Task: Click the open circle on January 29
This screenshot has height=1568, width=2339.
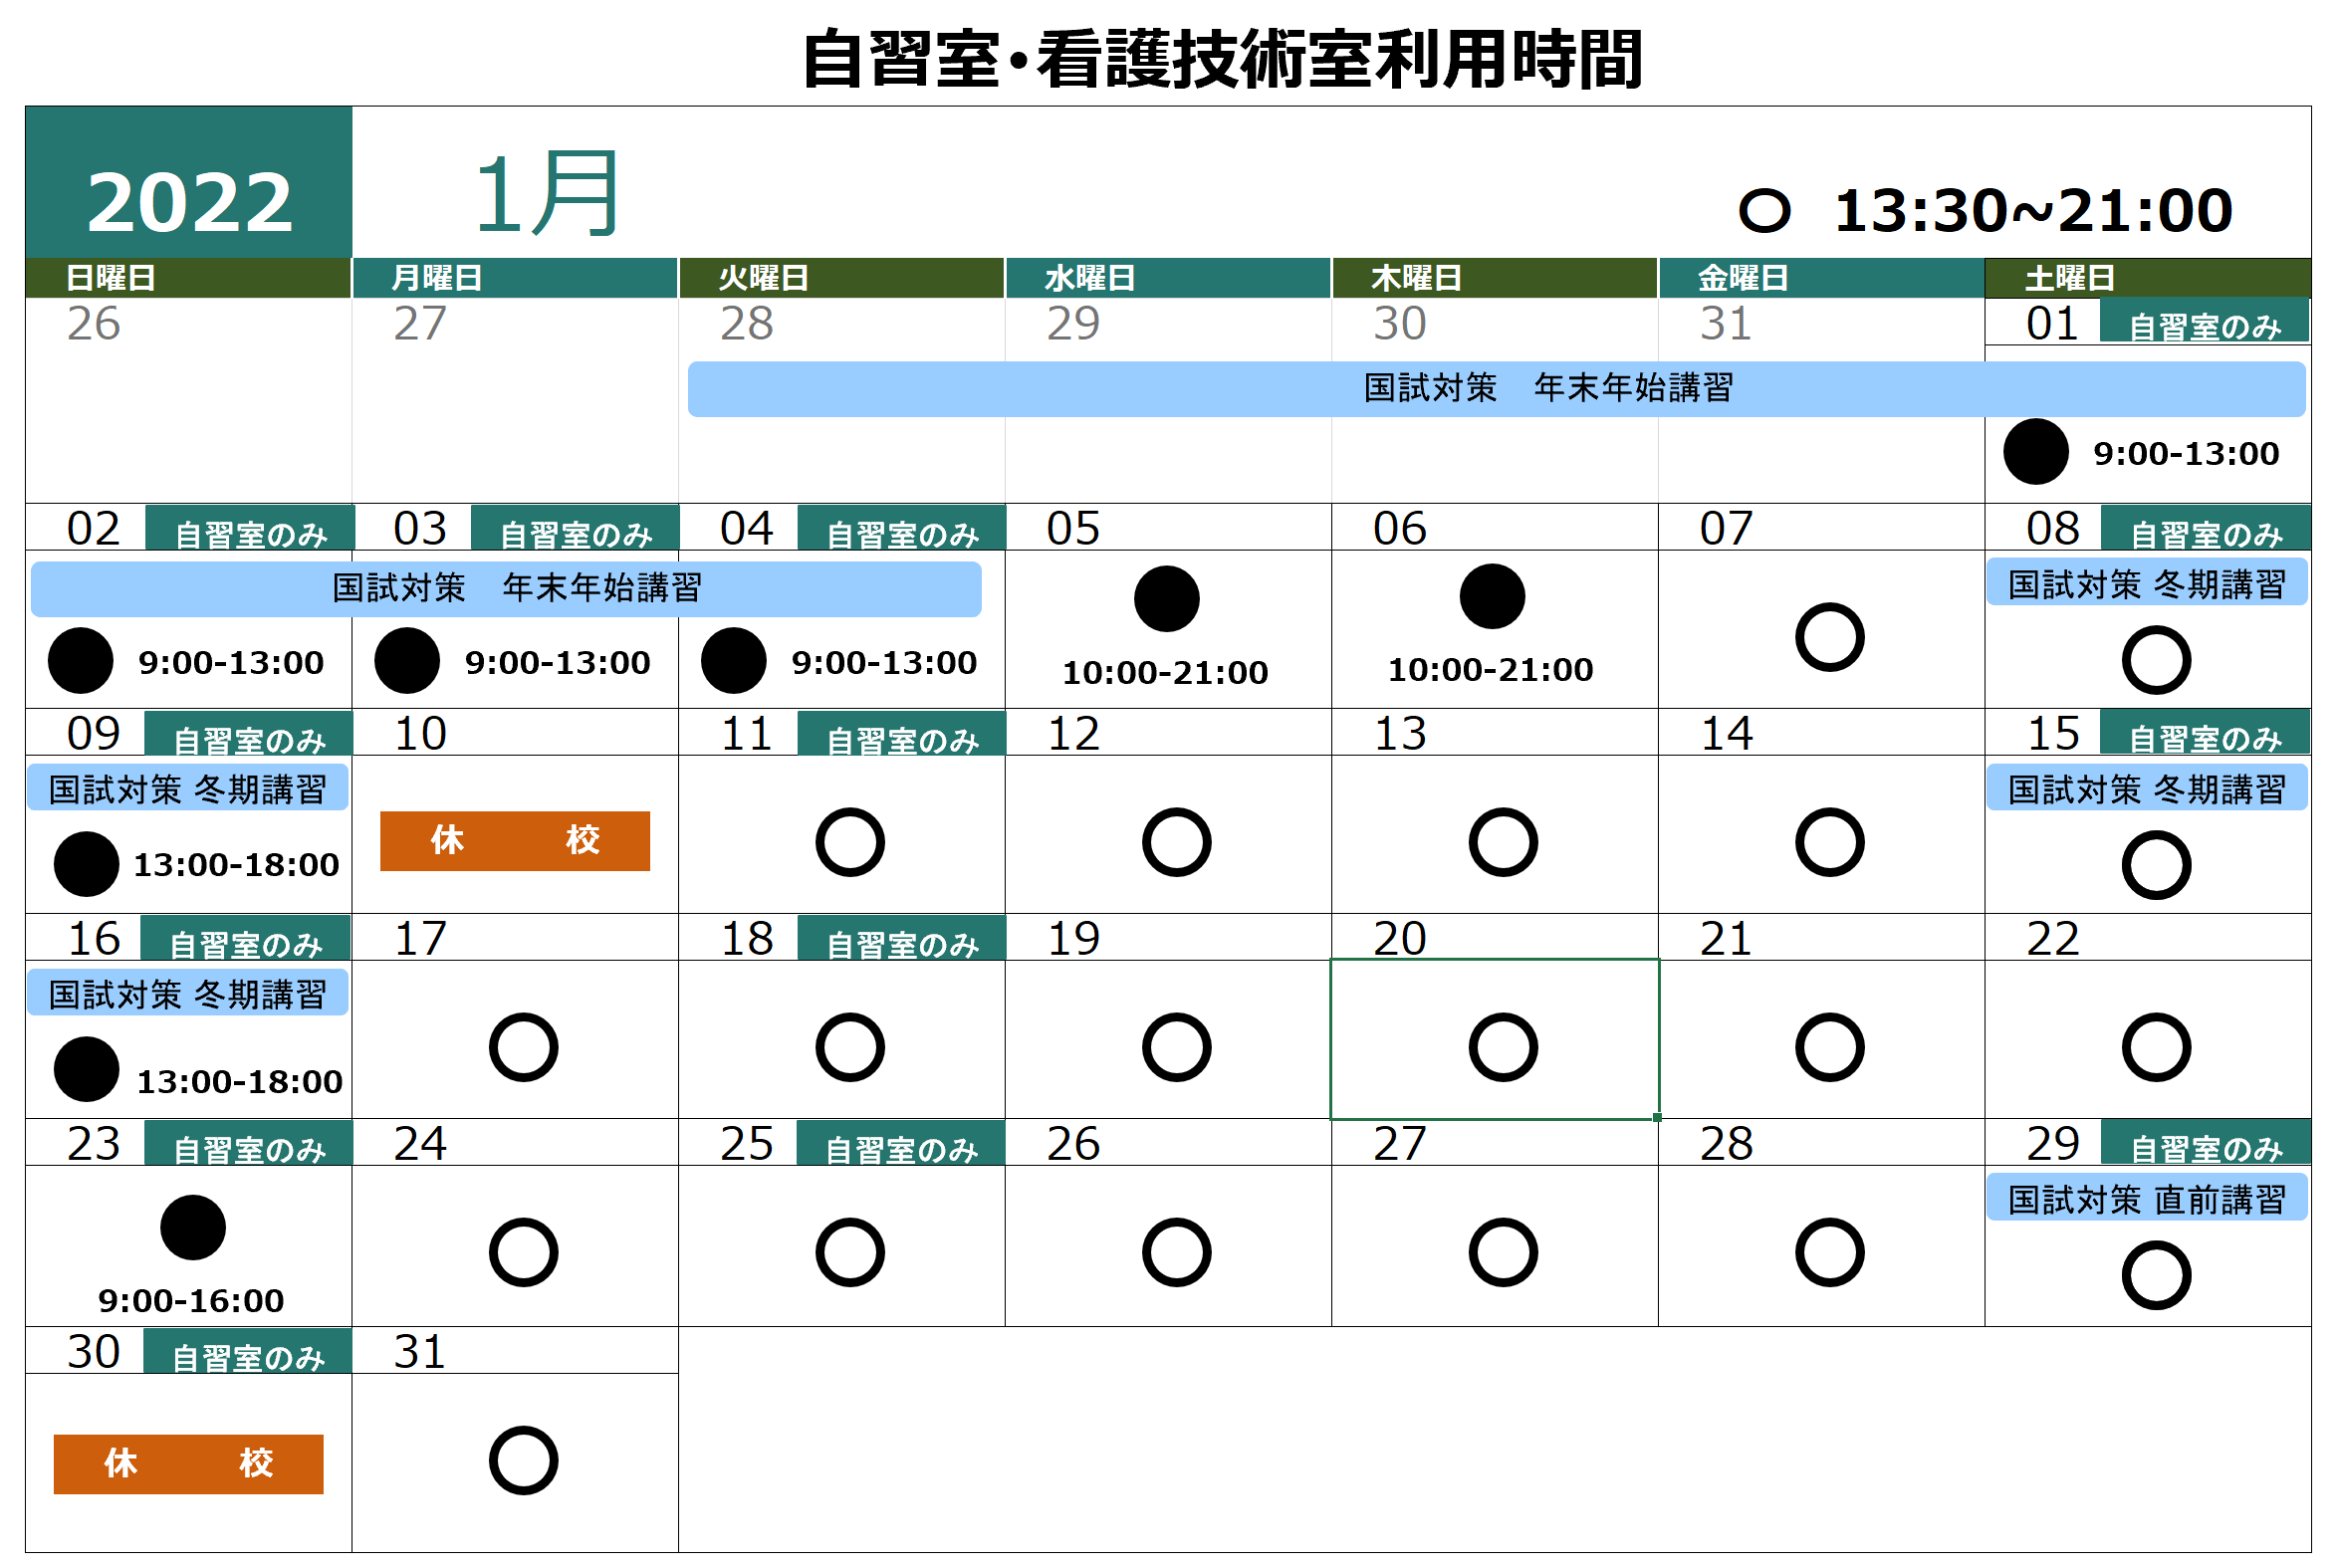Action: (x=2157, y=1276)
